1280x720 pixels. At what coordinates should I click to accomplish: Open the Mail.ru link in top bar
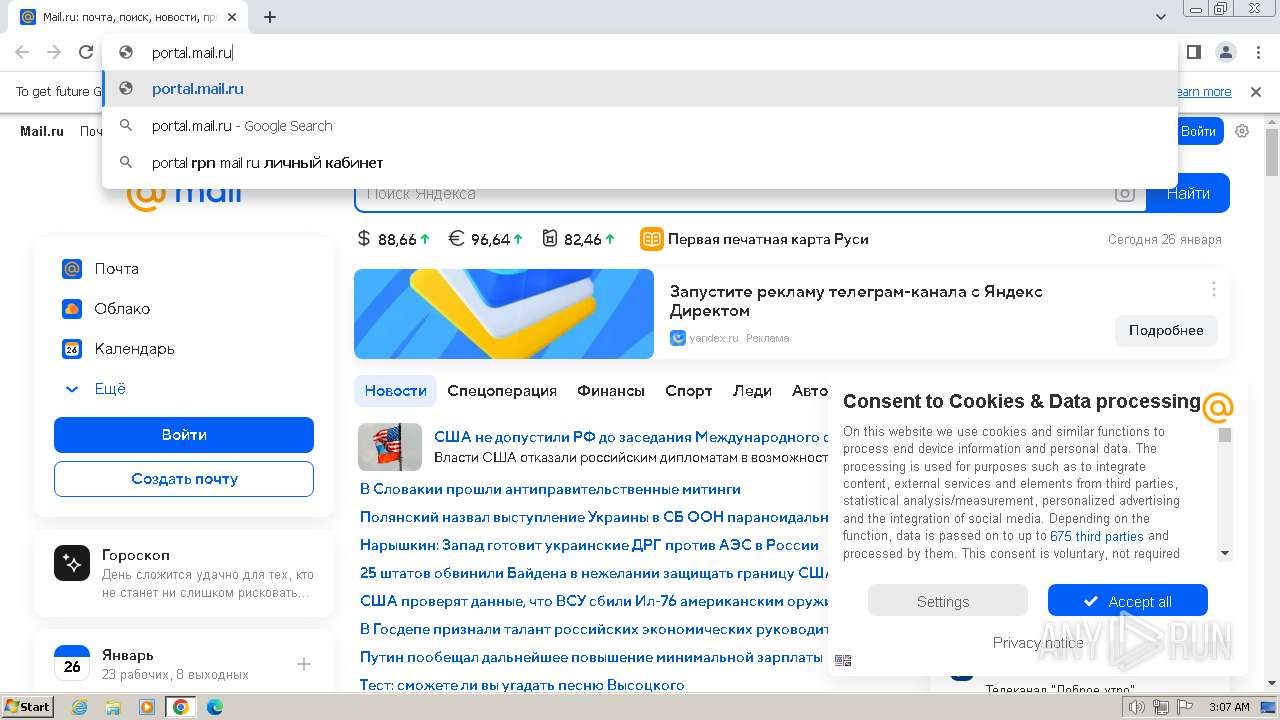pos(42,131)
